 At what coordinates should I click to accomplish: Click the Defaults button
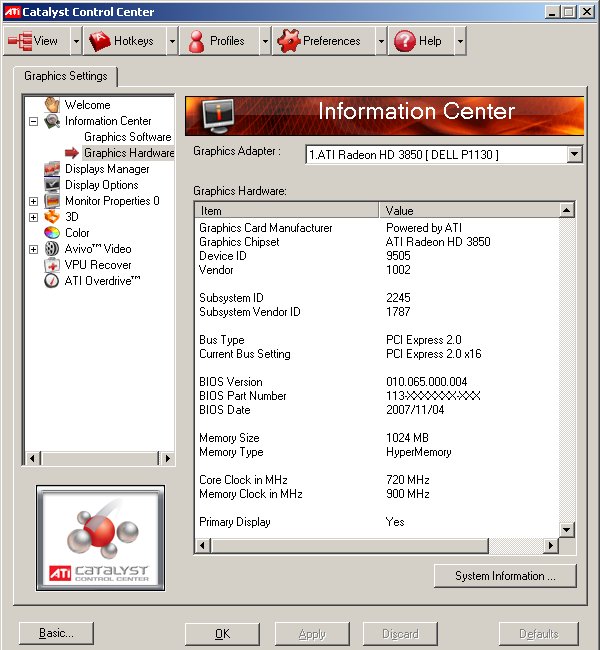click(539, 634)
